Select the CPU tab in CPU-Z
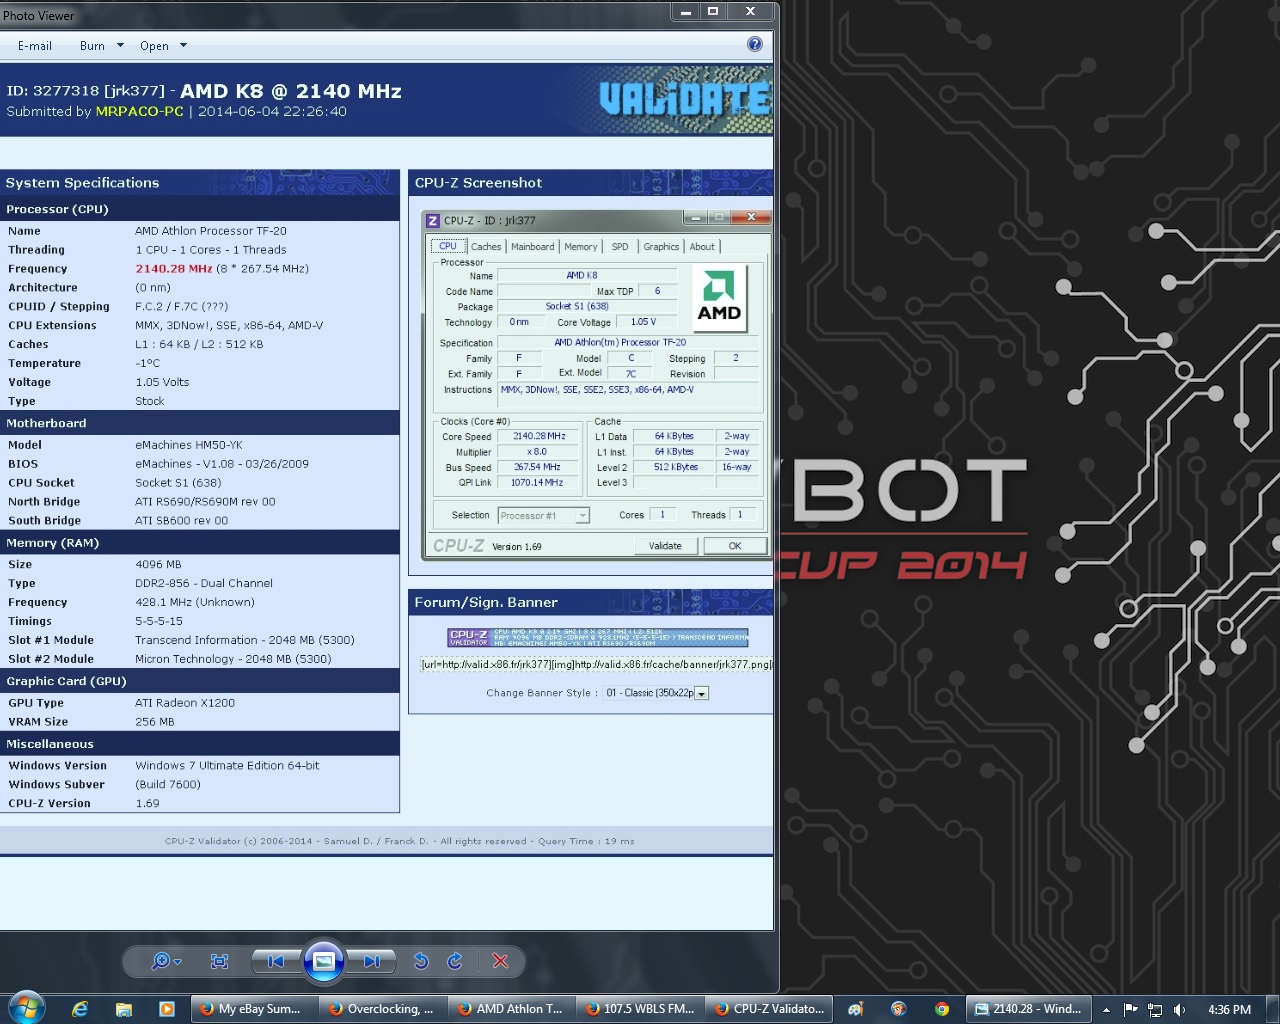 point(448,246)
